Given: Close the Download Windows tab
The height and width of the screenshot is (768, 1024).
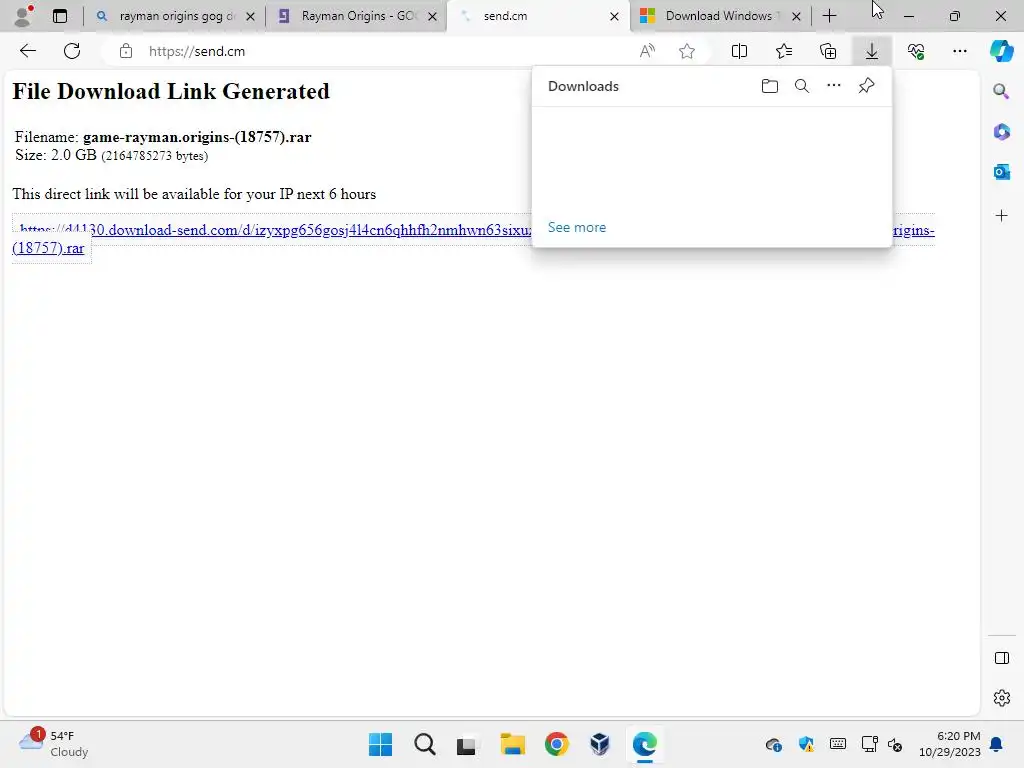Looking at the screenshot, I should tap(796, 16).
